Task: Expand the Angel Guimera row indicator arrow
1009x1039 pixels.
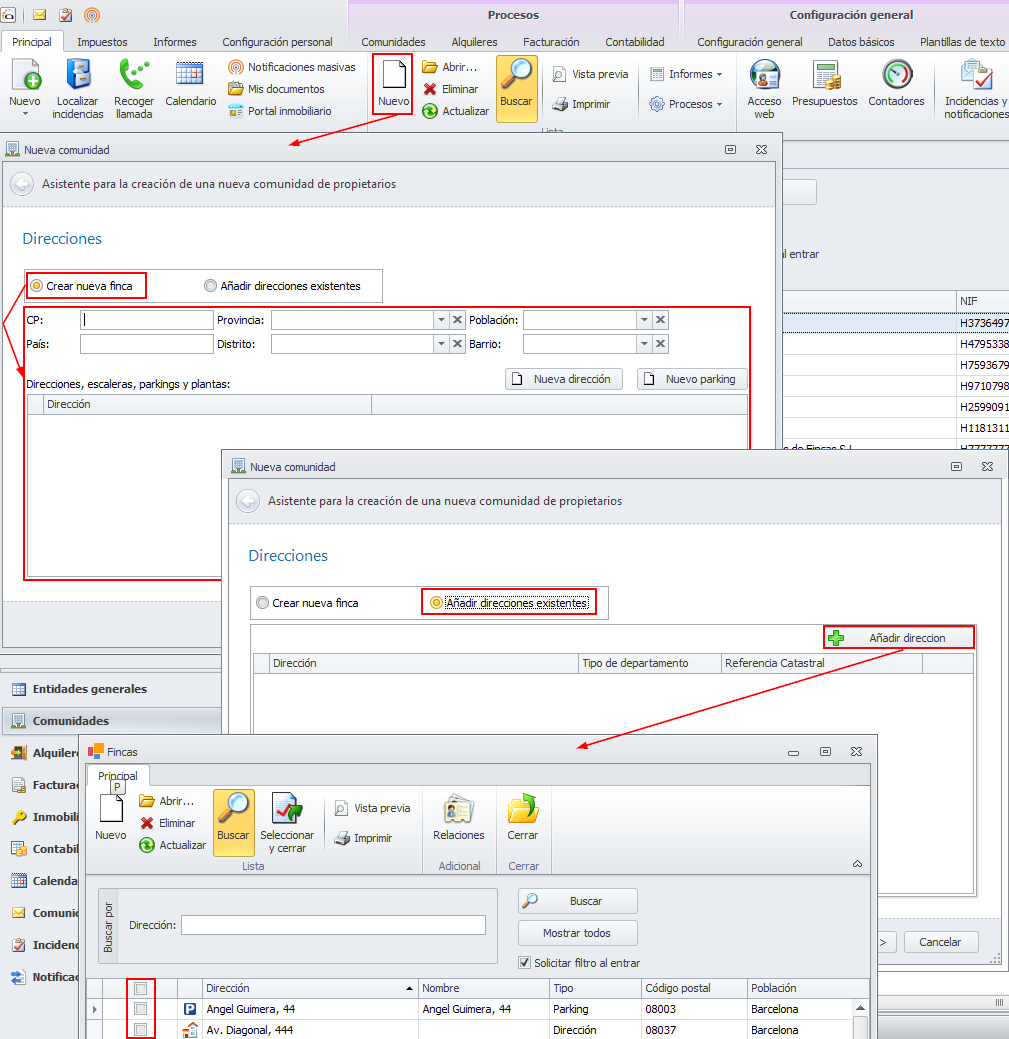Action: [95, 1009]
